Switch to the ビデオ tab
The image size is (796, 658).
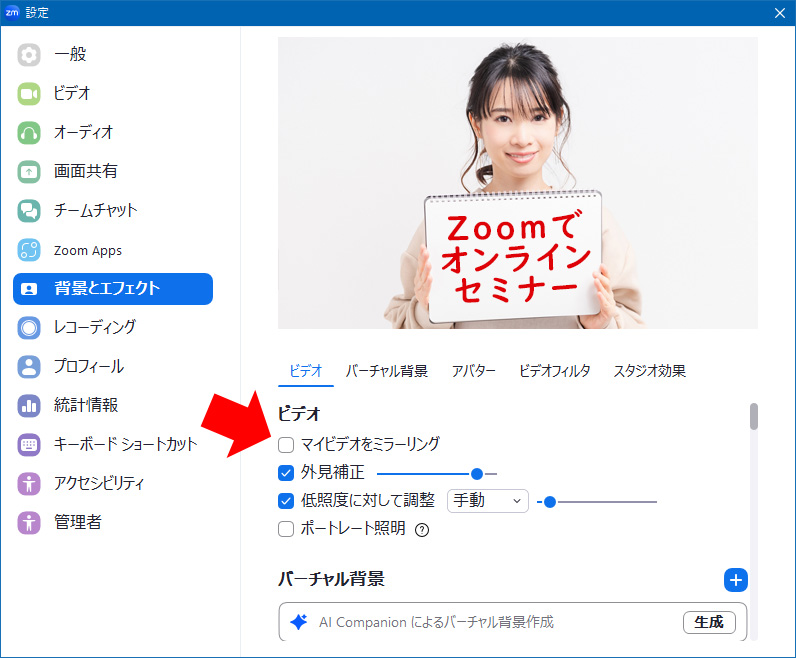(306, 371)
